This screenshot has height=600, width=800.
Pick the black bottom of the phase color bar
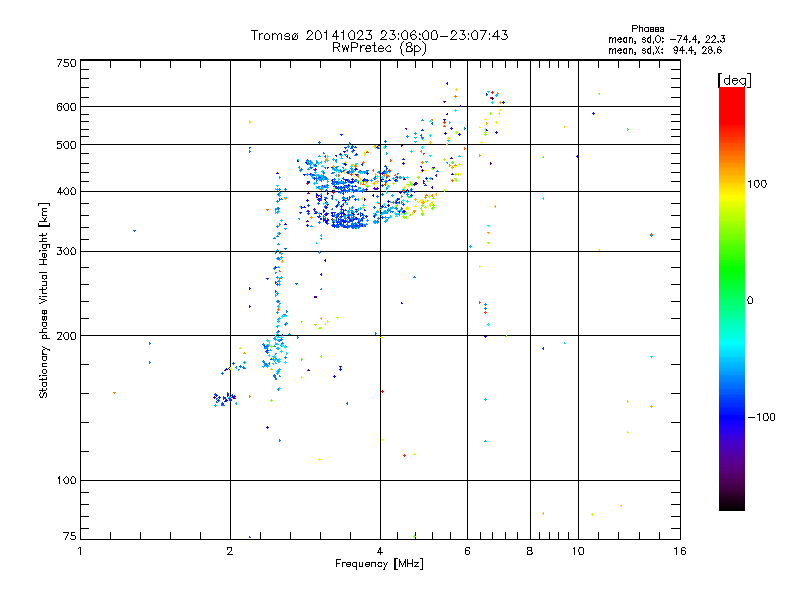pos(732,504)
